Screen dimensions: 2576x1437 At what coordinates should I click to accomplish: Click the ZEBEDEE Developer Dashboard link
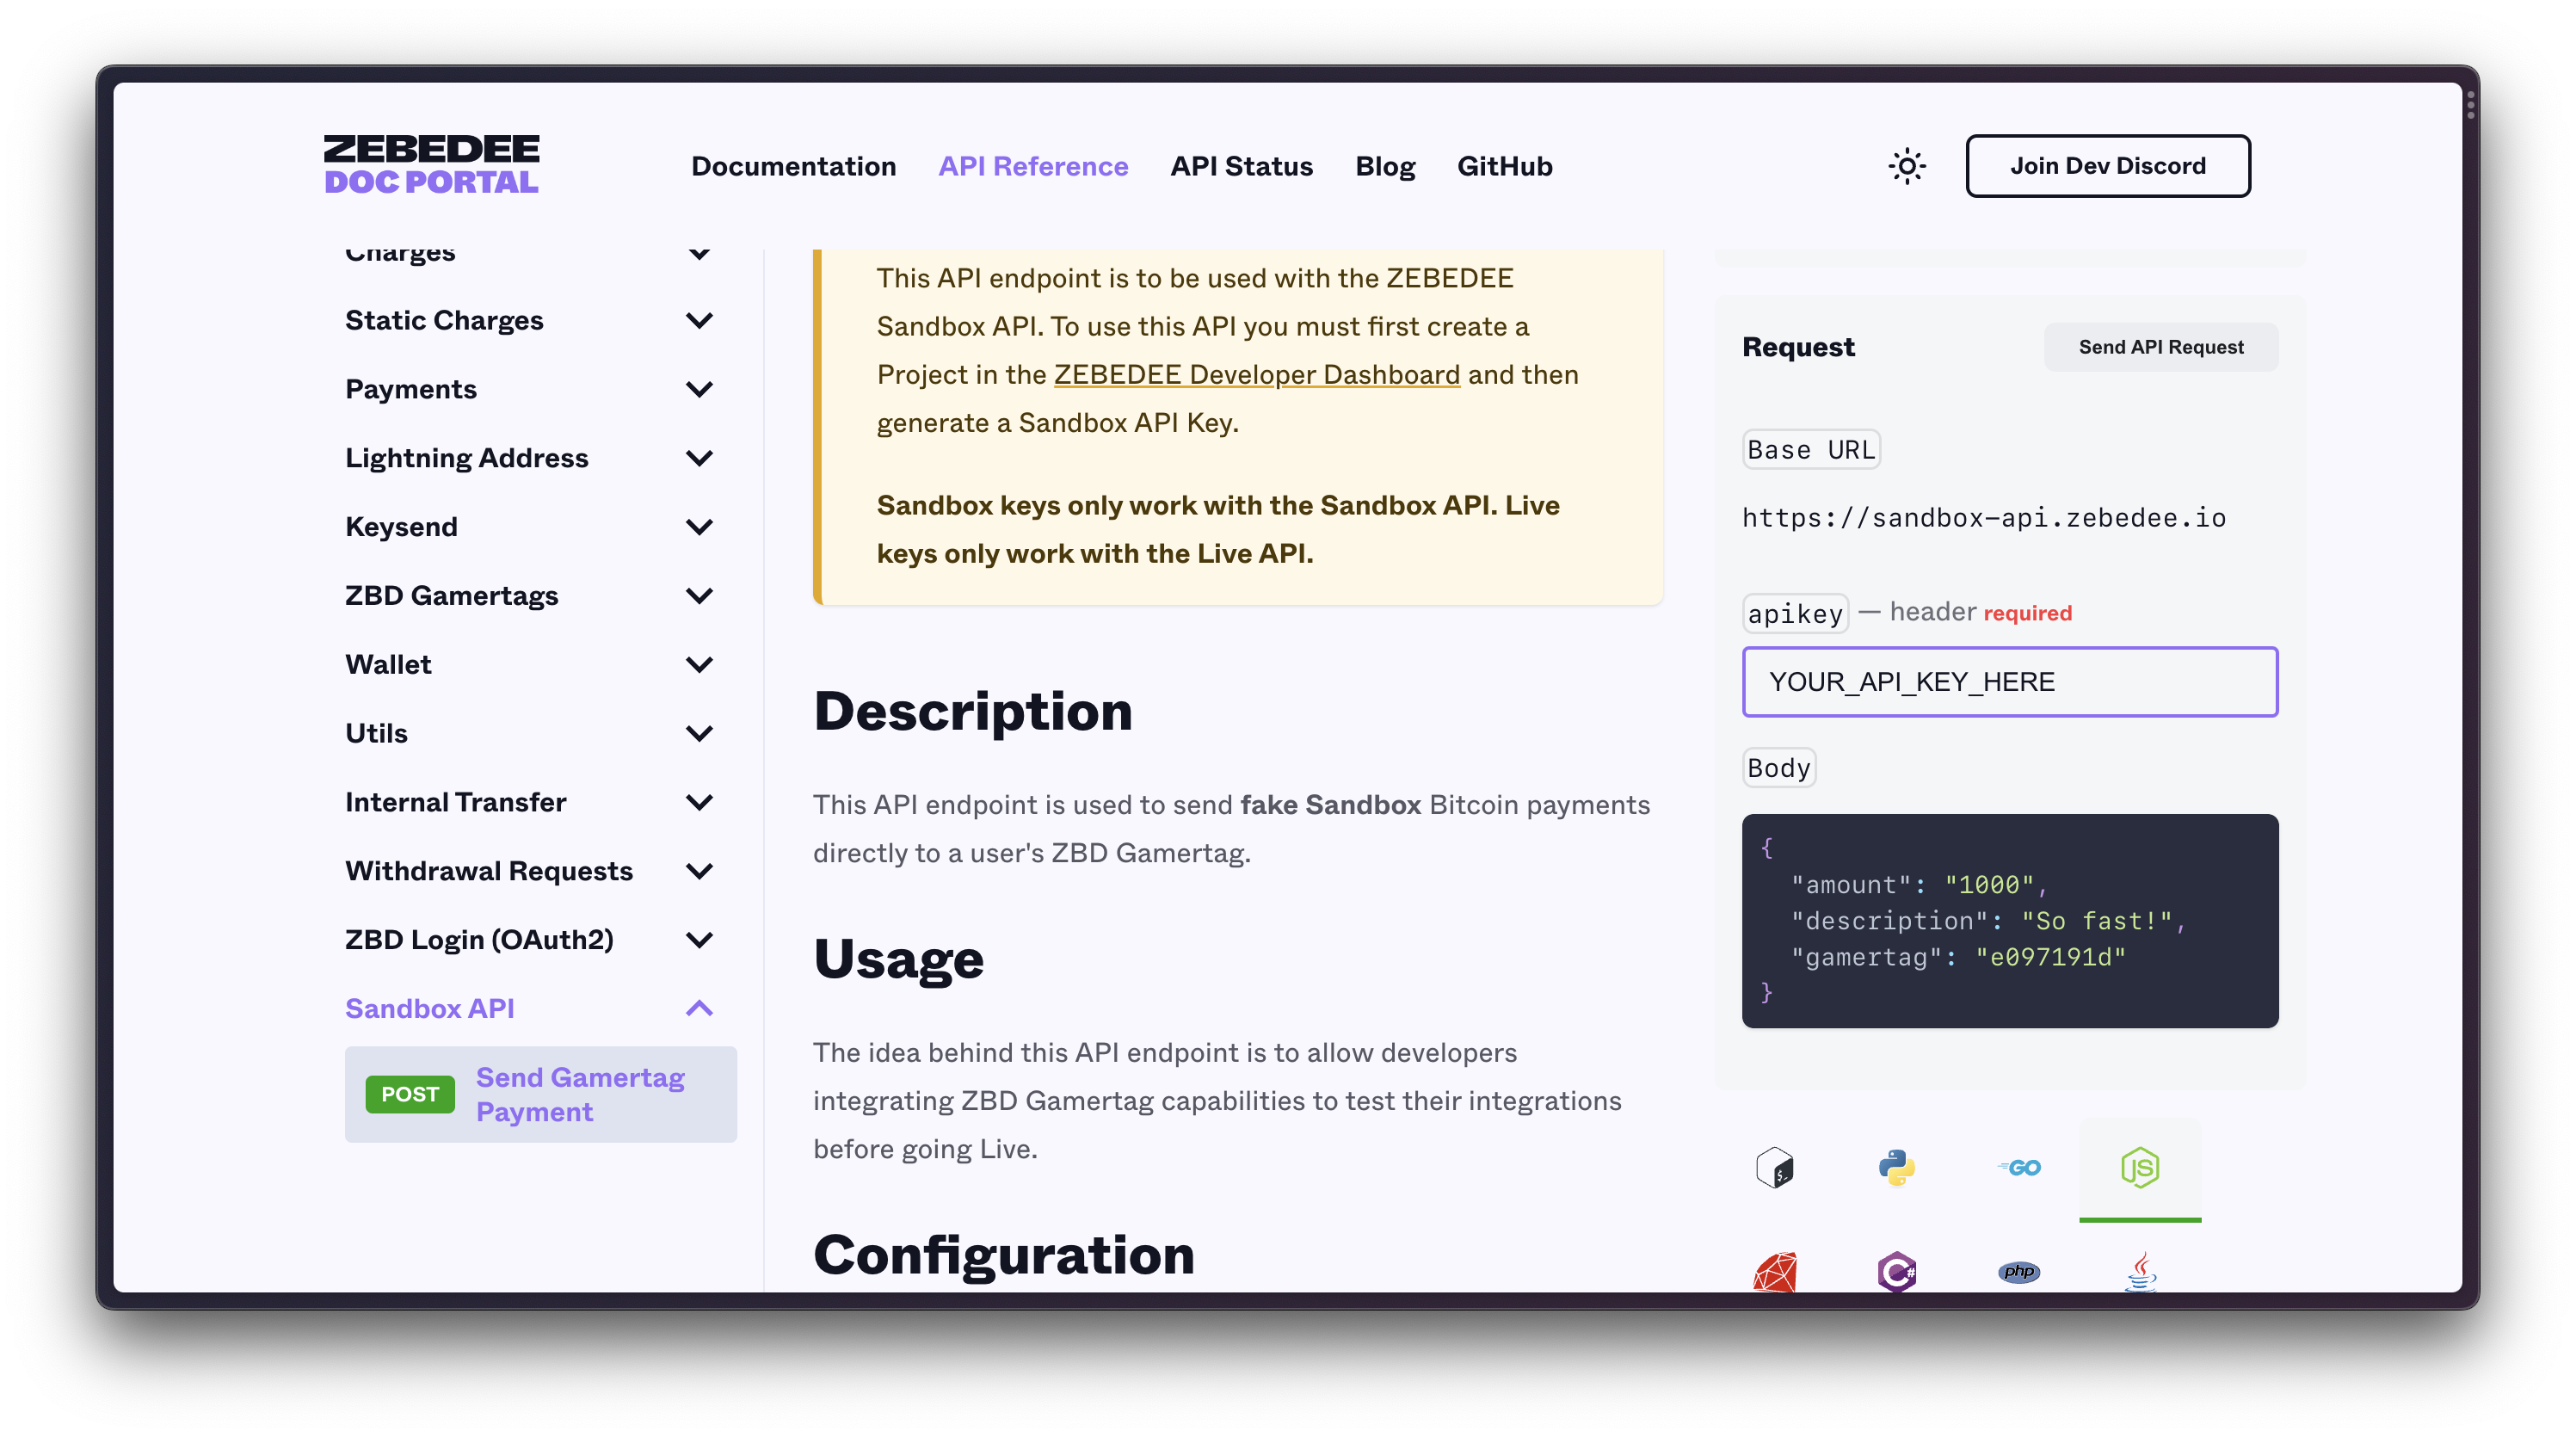(1258, 373)
